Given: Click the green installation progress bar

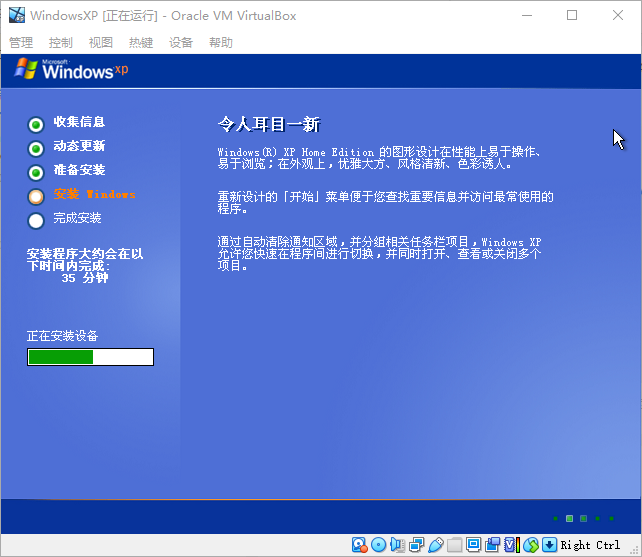Looking at the screenshot, I should (x=90, y=357).
